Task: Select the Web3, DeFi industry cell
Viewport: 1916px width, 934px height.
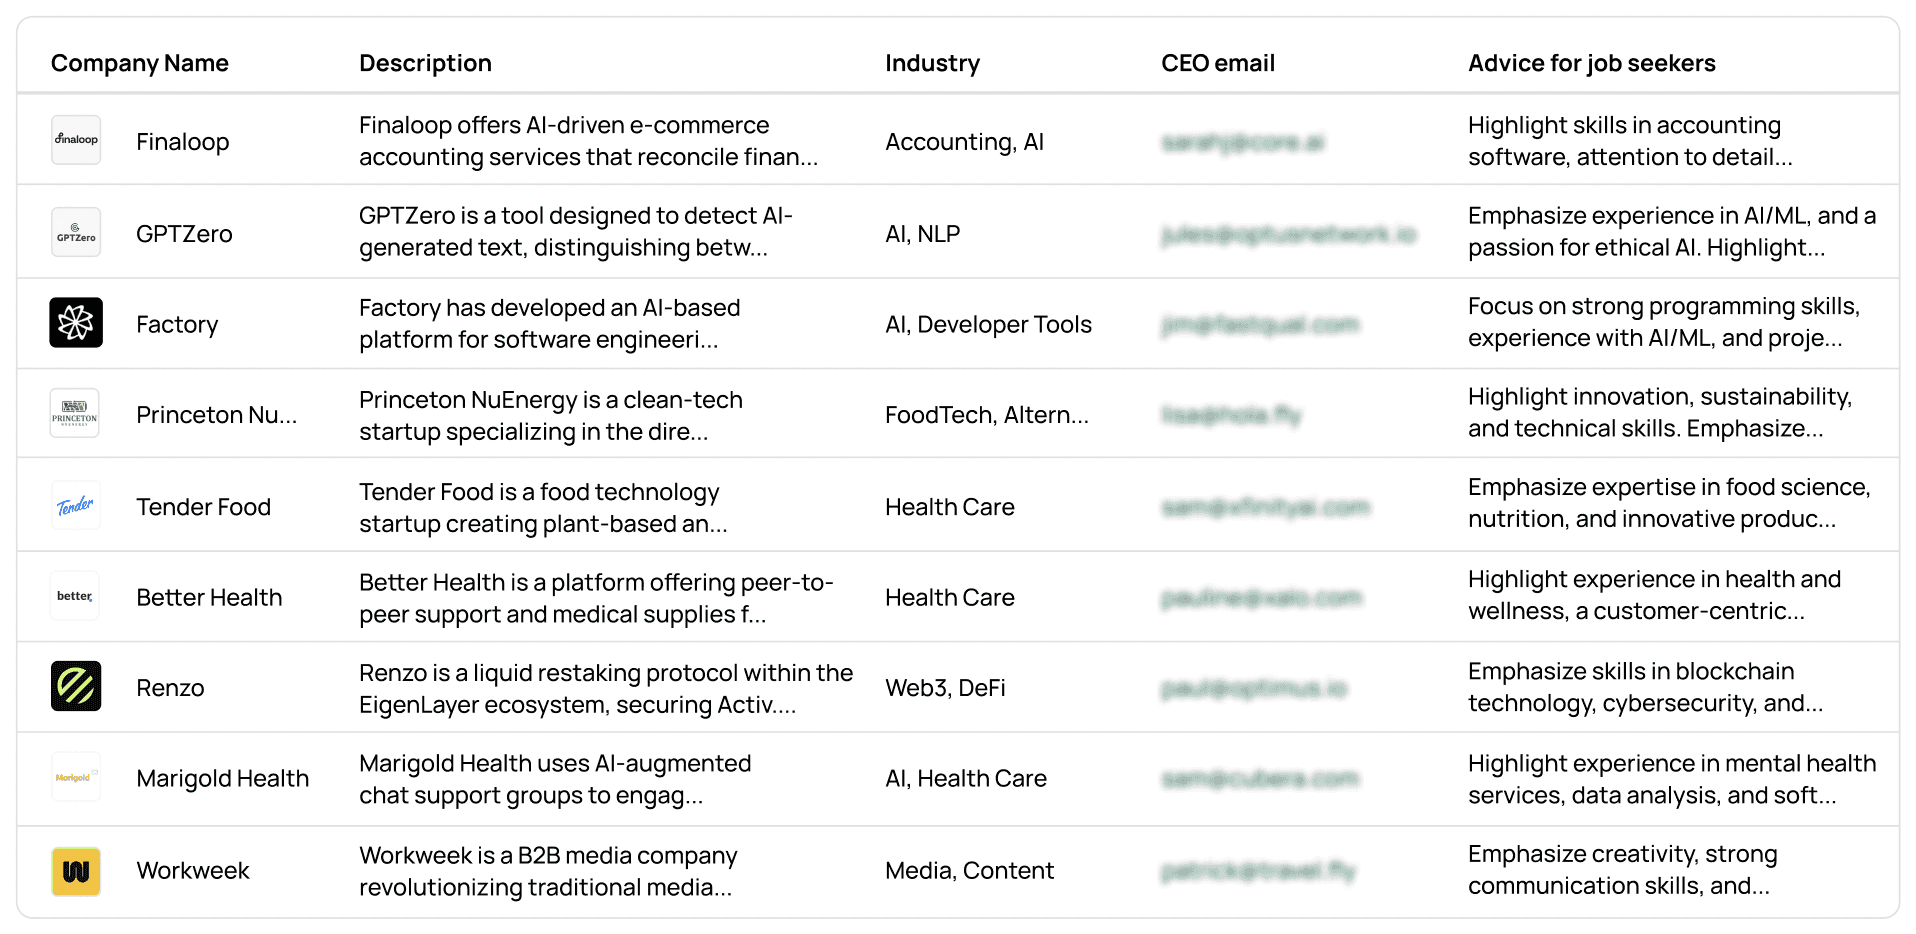Action: click(945, 688)
